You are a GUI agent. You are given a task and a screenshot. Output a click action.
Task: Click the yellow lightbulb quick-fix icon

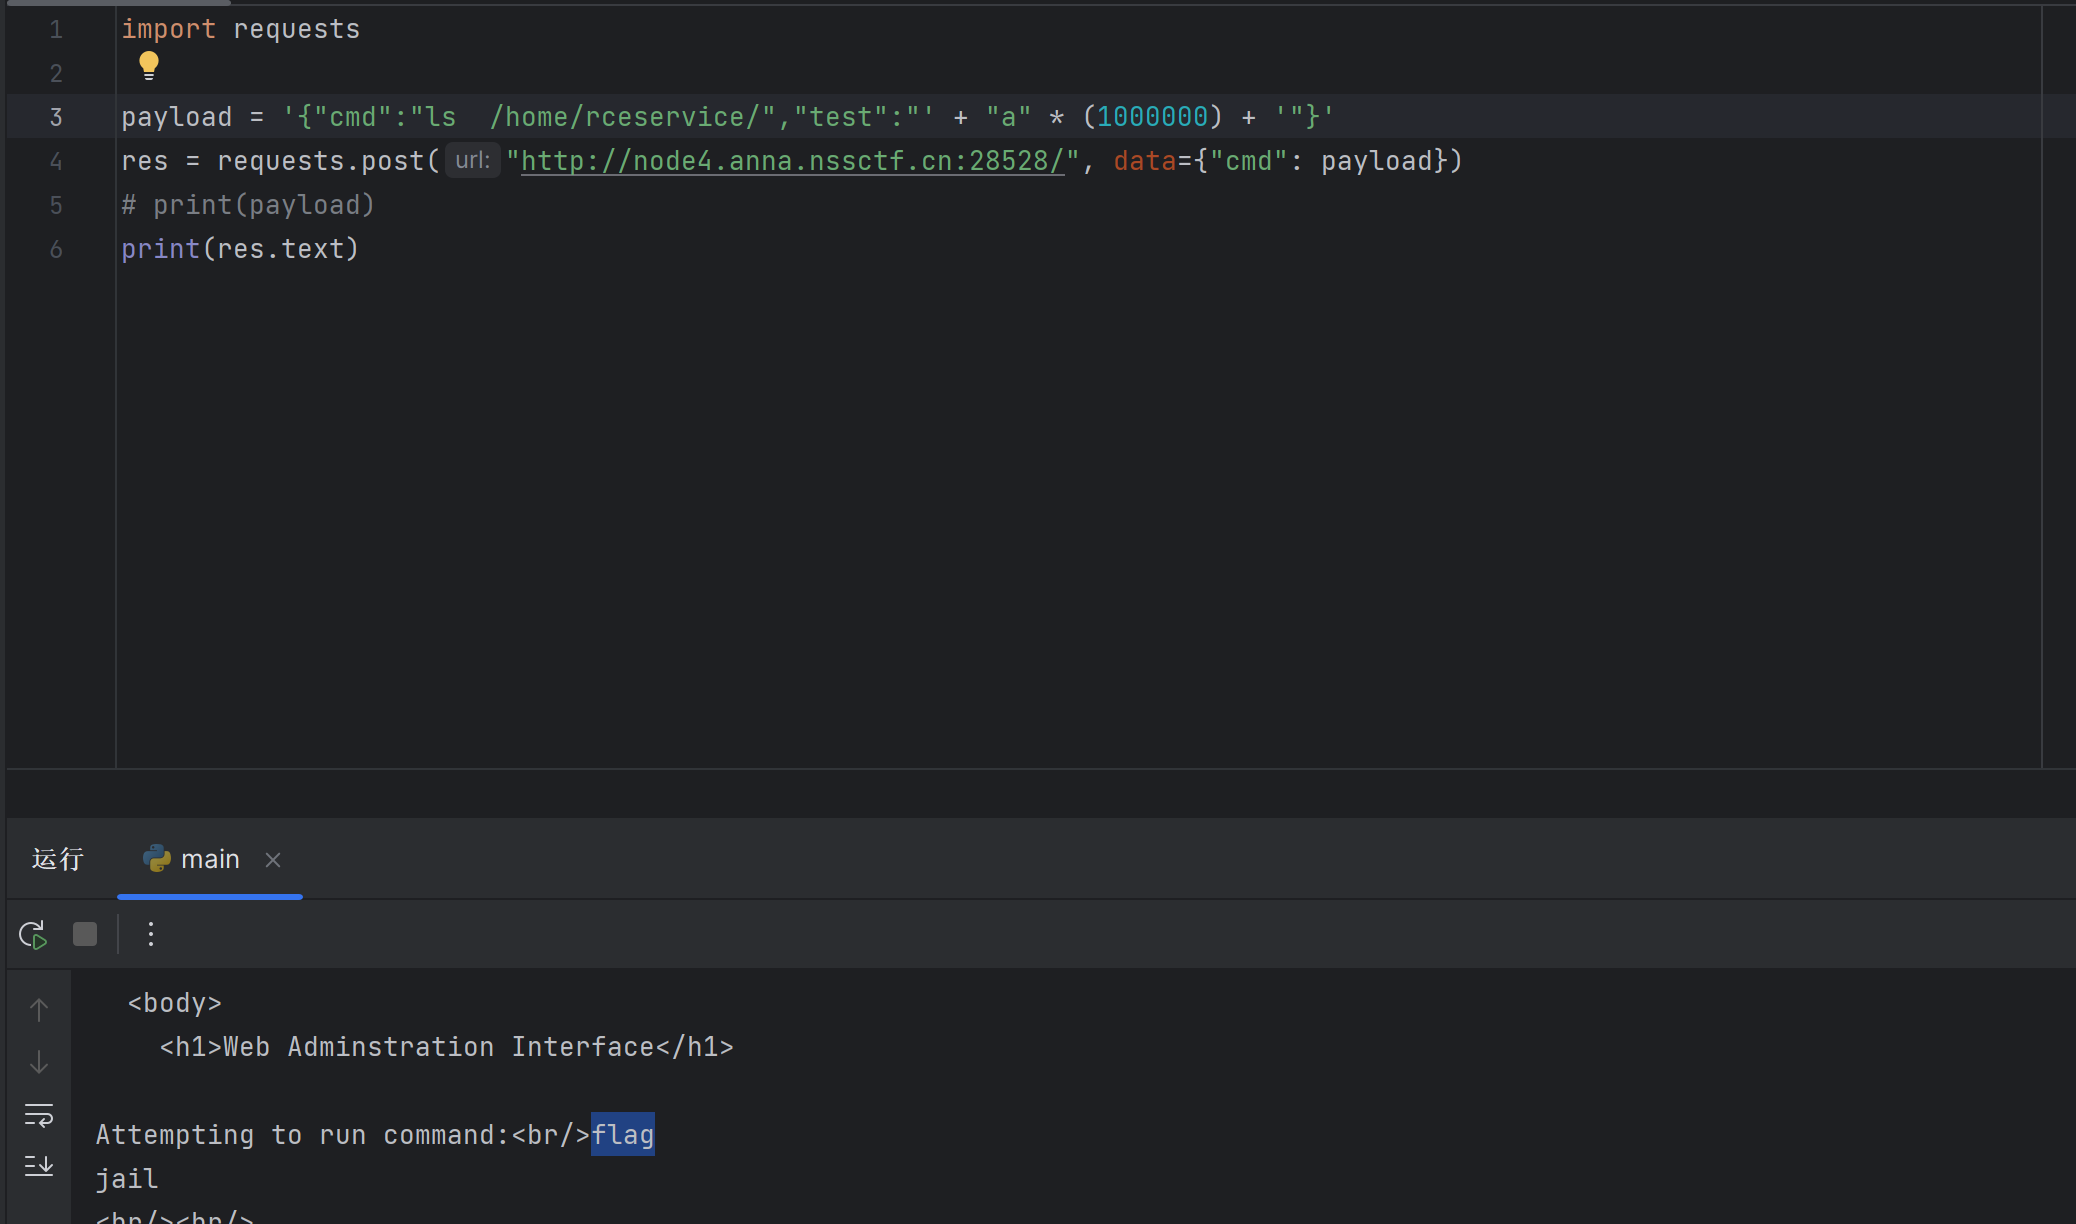coord(149,65)
